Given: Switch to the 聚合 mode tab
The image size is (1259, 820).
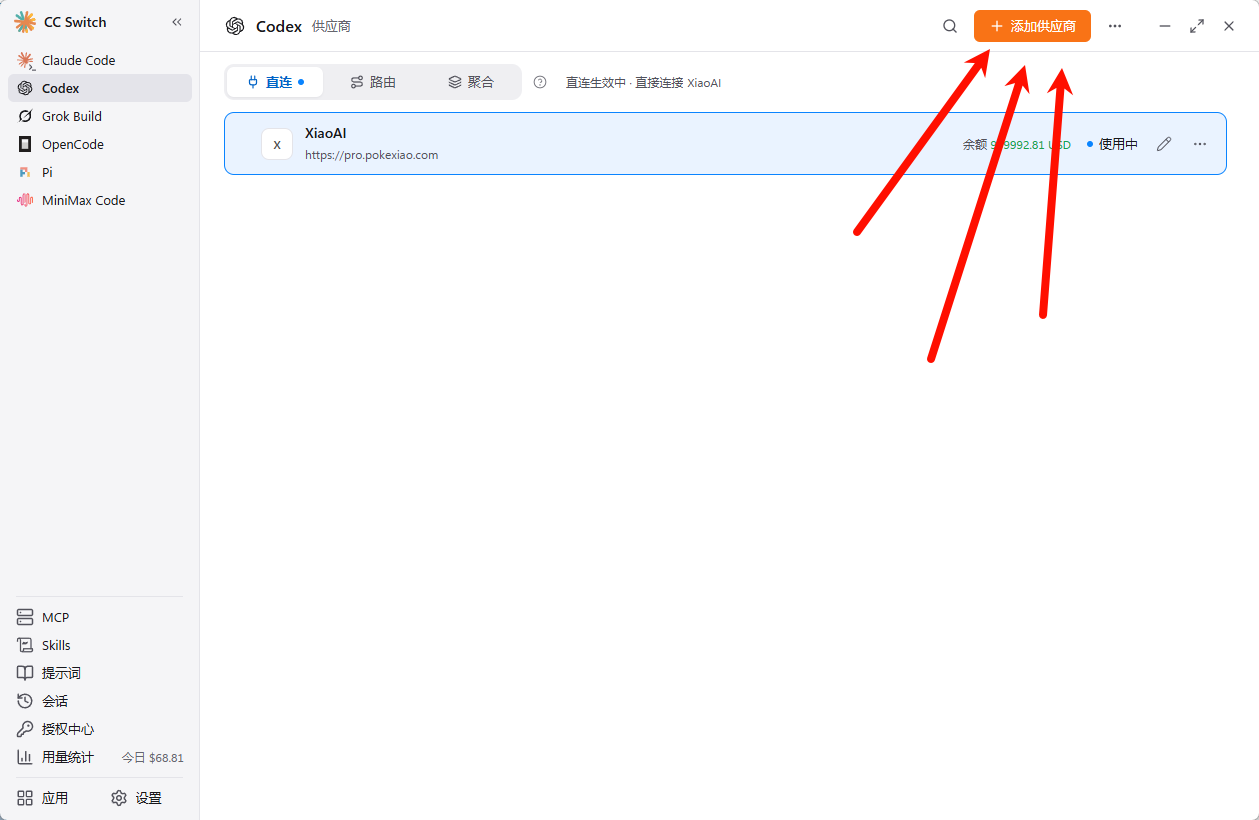Looking at the screenshot, I should pos(471,82).
